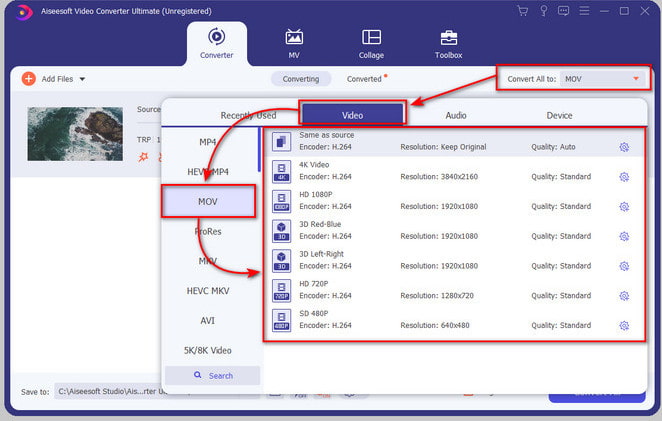This screenshot has height=421, width=662.
Task: Expand the Add Files dropdown arrow
Action: click(82, 79)
